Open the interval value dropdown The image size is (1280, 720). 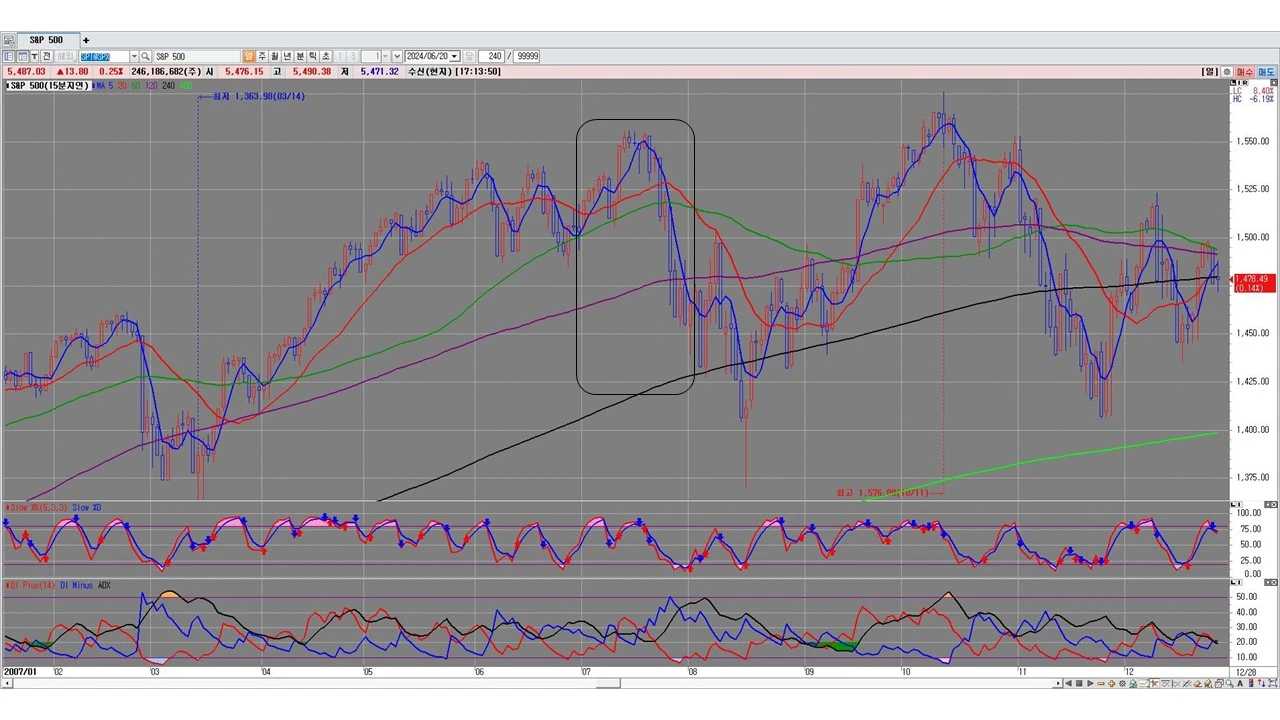point(384,57)
